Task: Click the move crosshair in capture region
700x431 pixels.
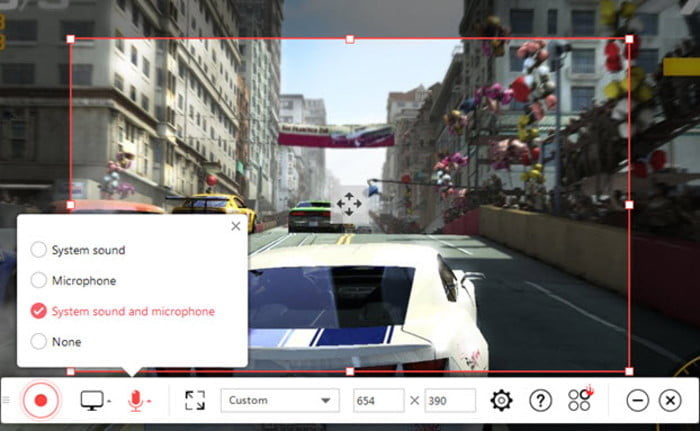Action: 349,205
